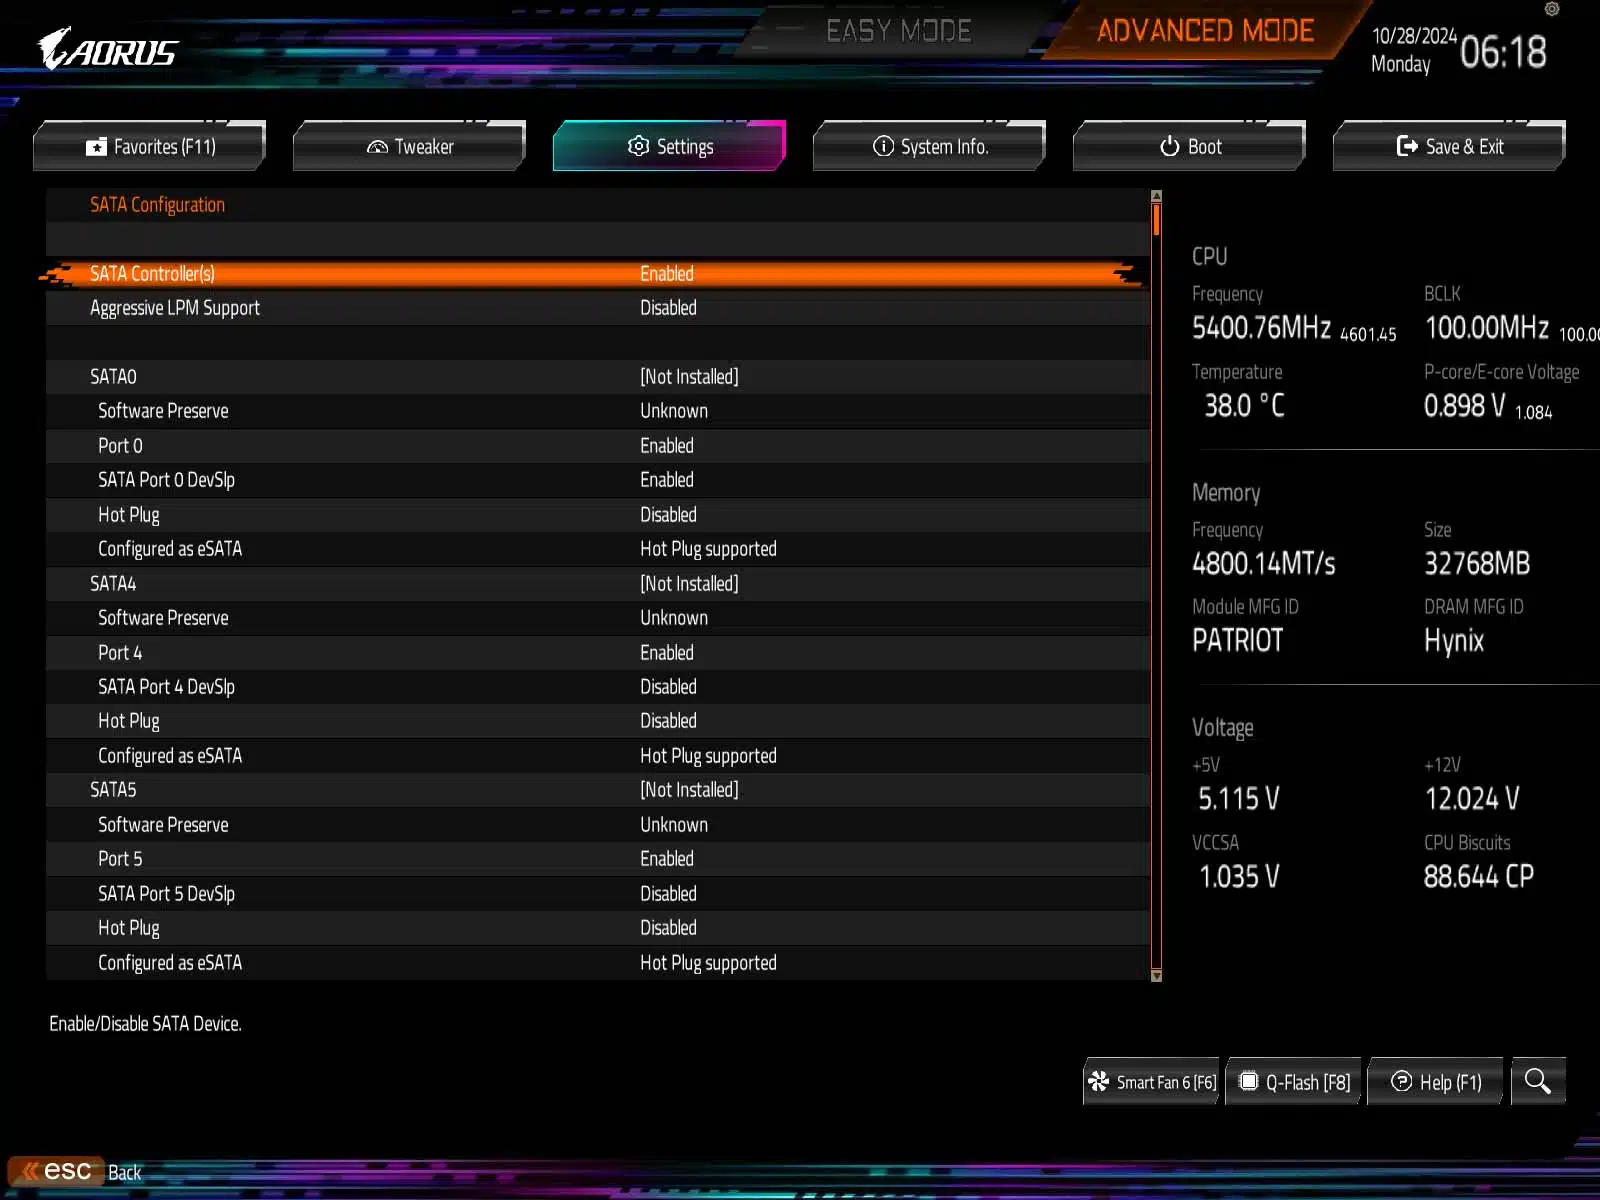Click VCCSA reading 1.035 V
Screen dimensions: 1600x1200
point(1239,876)
